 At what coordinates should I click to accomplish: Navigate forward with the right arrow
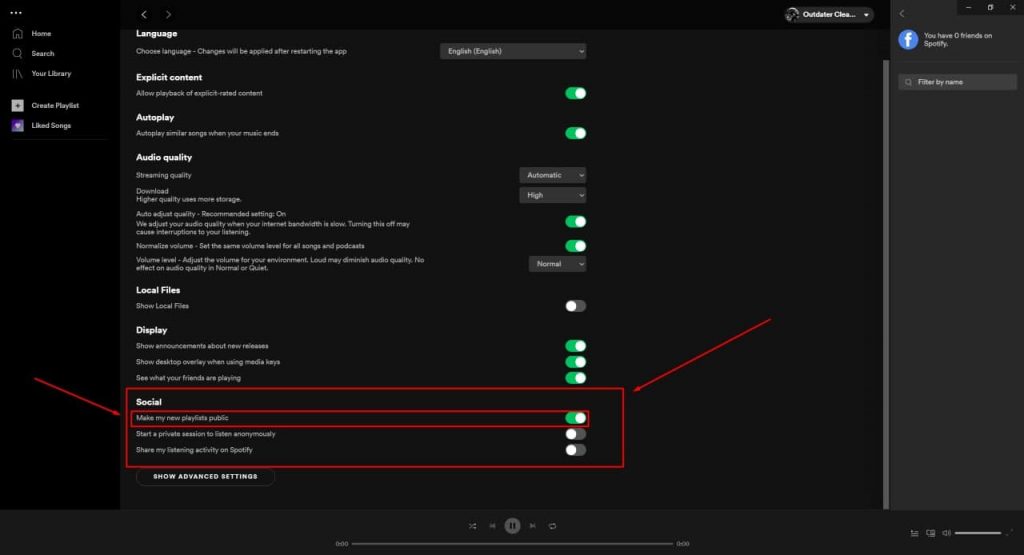(168, 14)
